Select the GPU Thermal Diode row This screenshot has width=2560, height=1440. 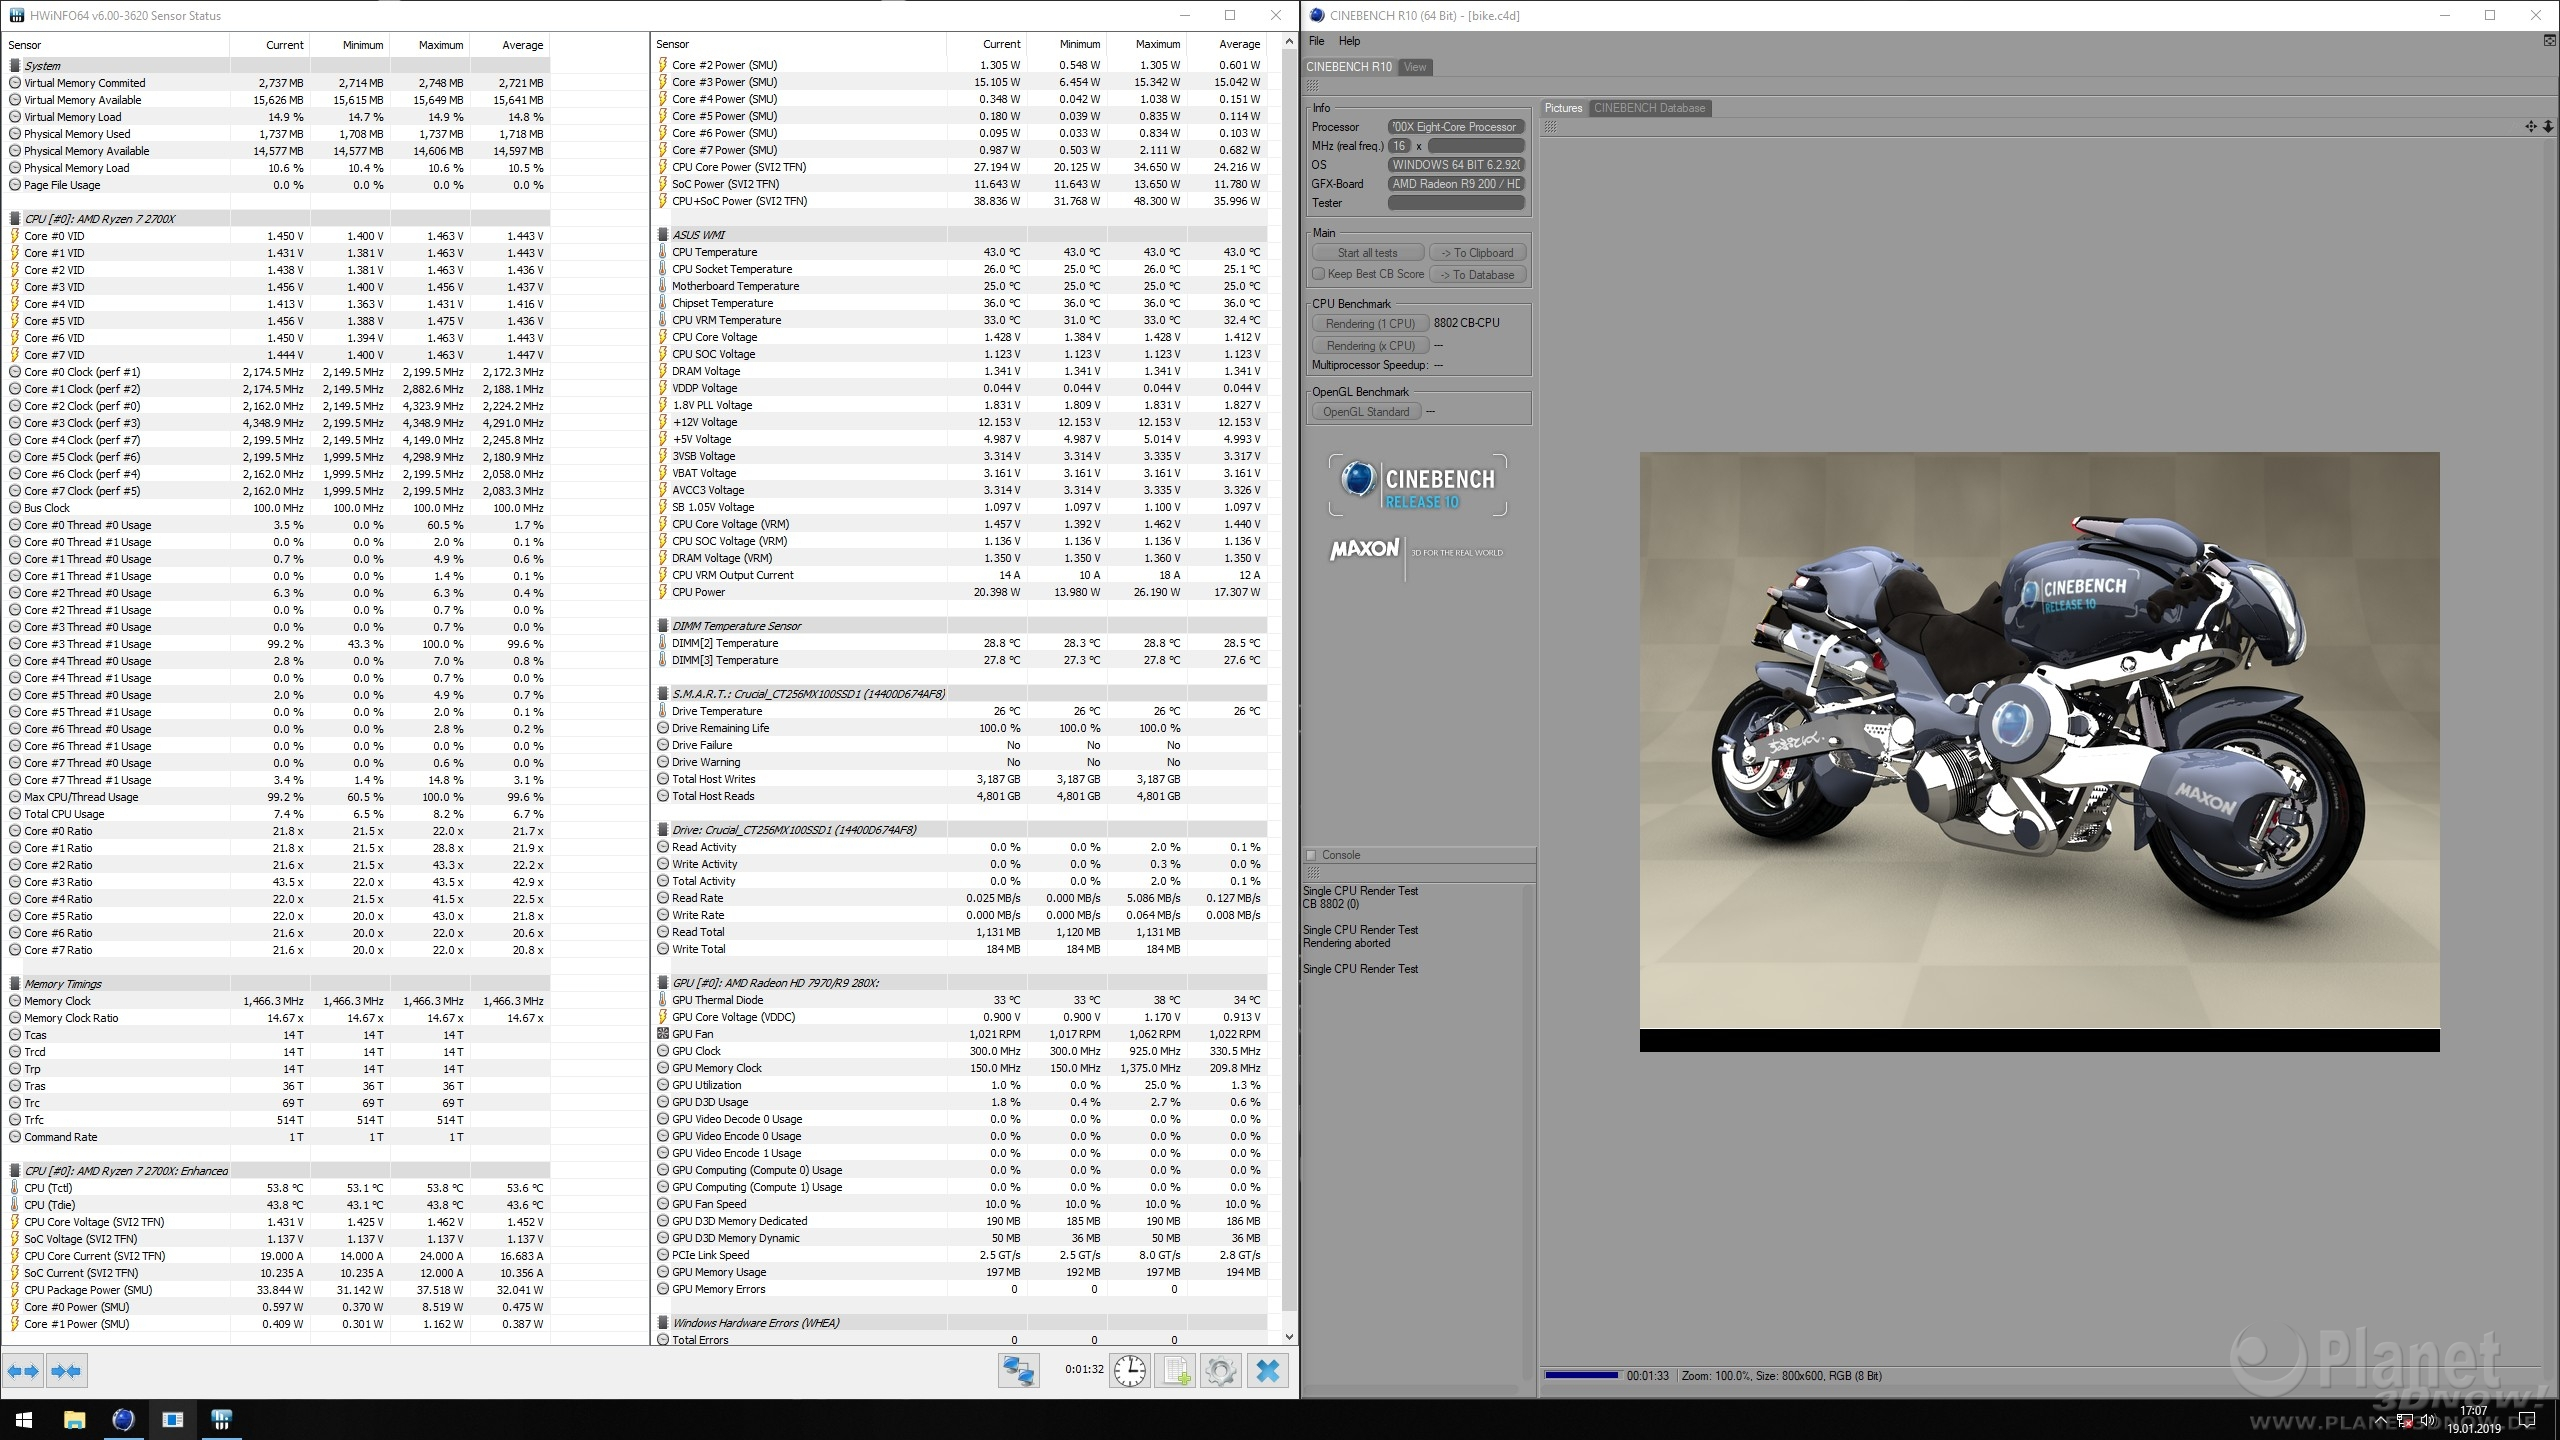point(961,1000)
